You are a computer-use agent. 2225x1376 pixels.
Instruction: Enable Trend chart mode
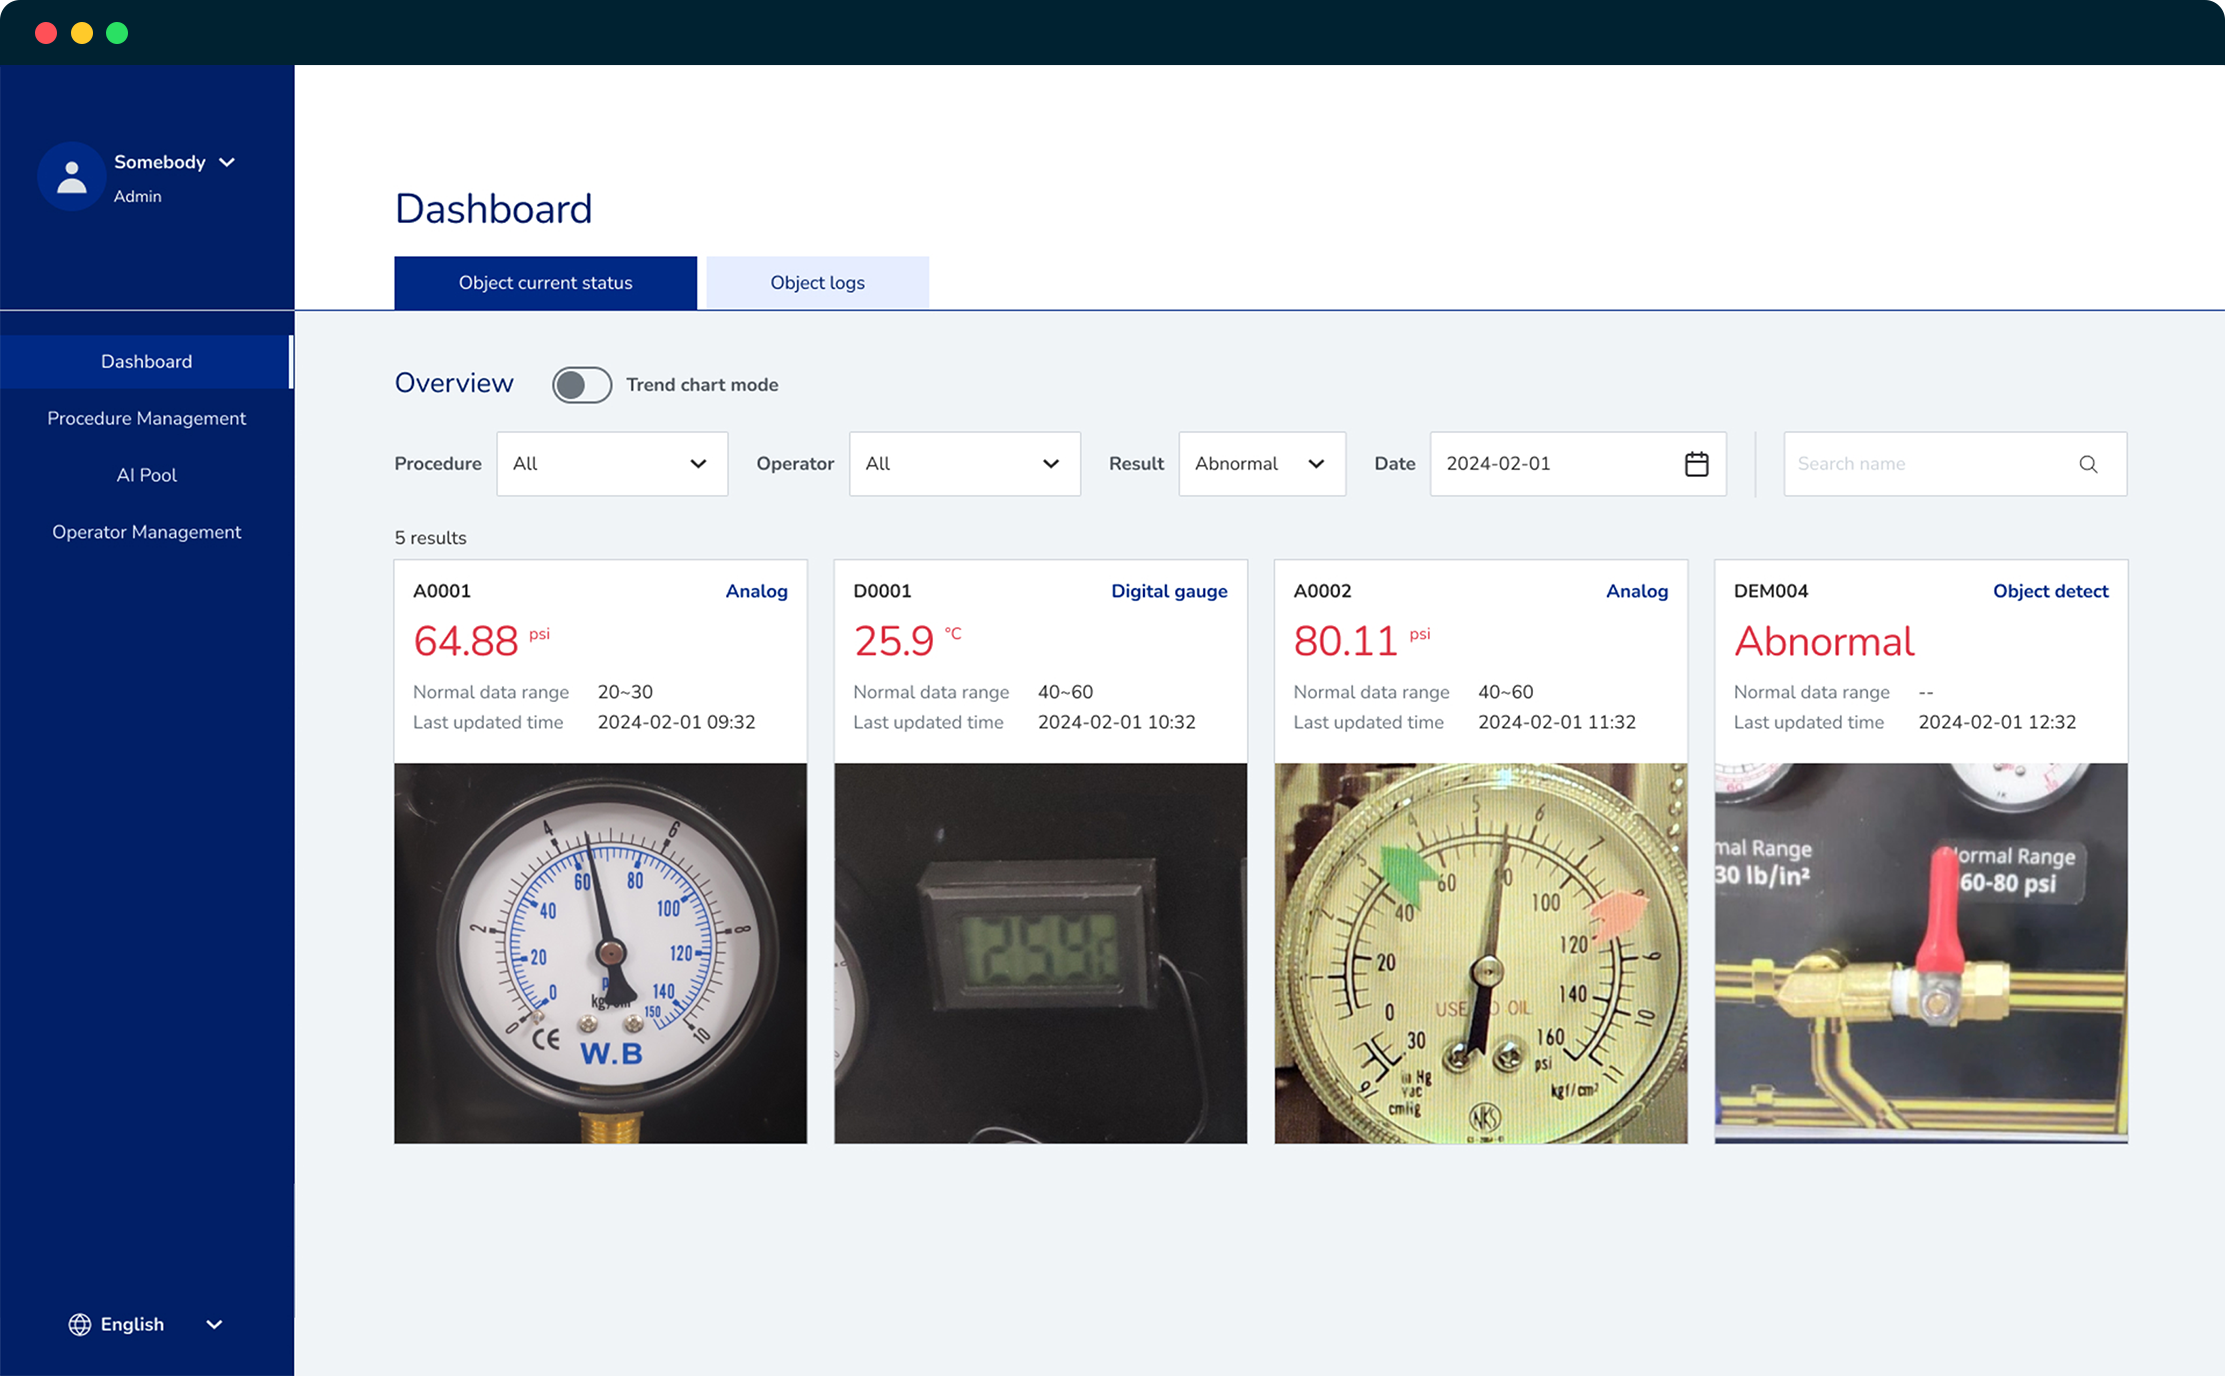581,384
